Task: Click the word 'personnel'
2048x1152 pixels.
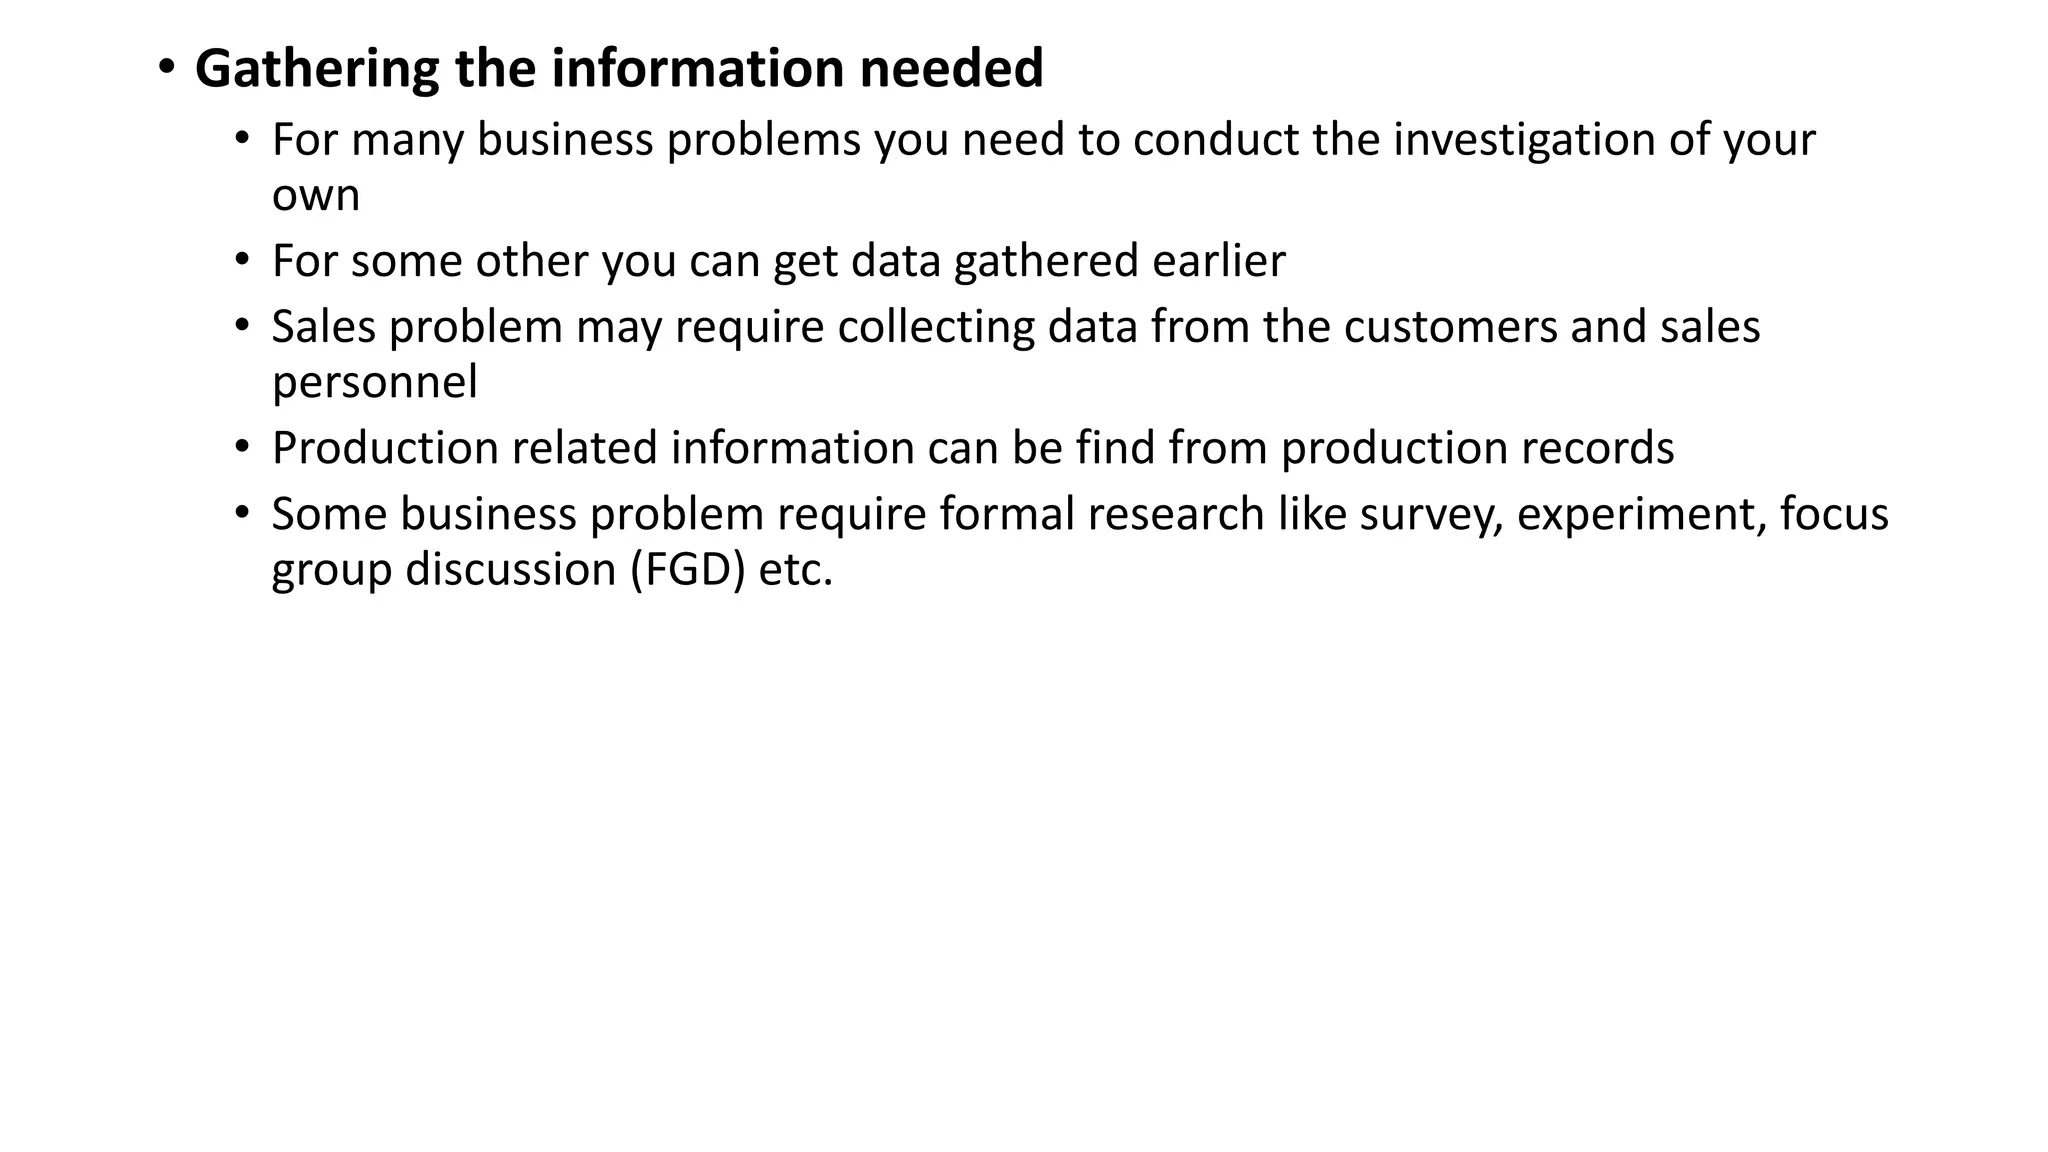Action: (375, 383)
